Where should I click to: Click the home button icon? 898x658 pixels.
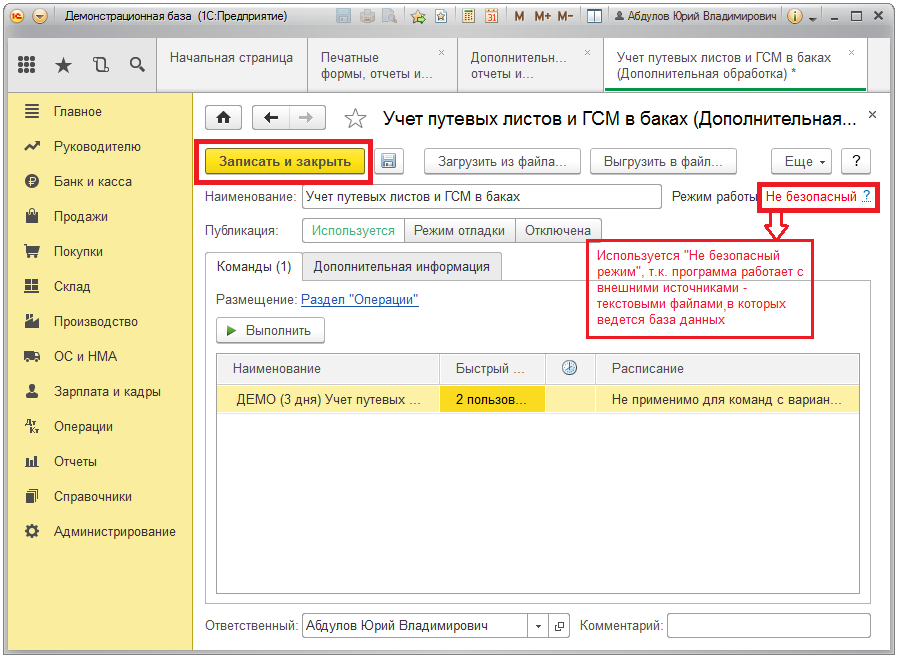pyautogui.click(x=223, y=118)
